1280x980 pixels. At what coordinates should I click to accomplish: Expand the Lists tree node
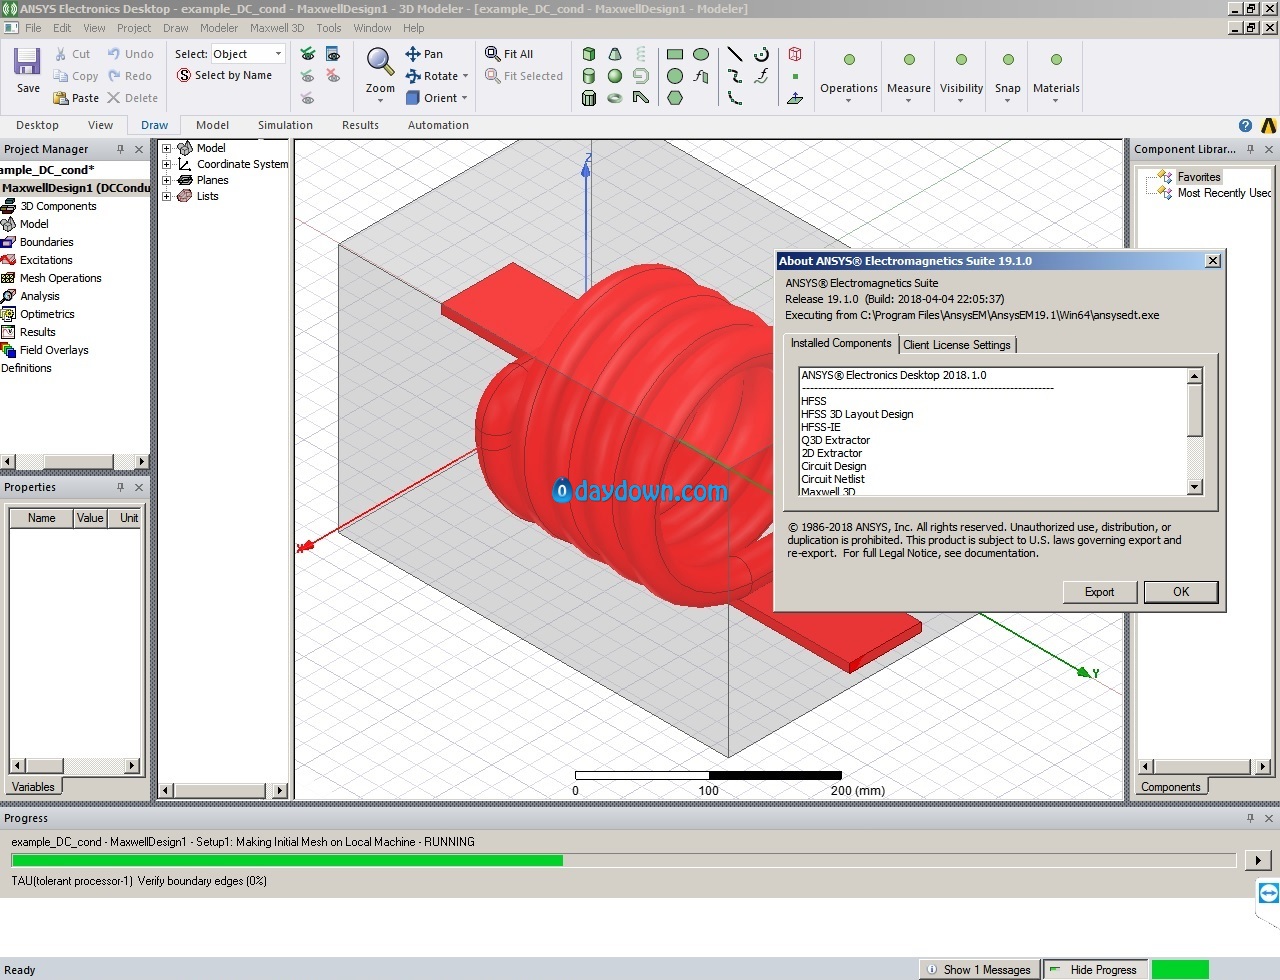tap(167, 196)
